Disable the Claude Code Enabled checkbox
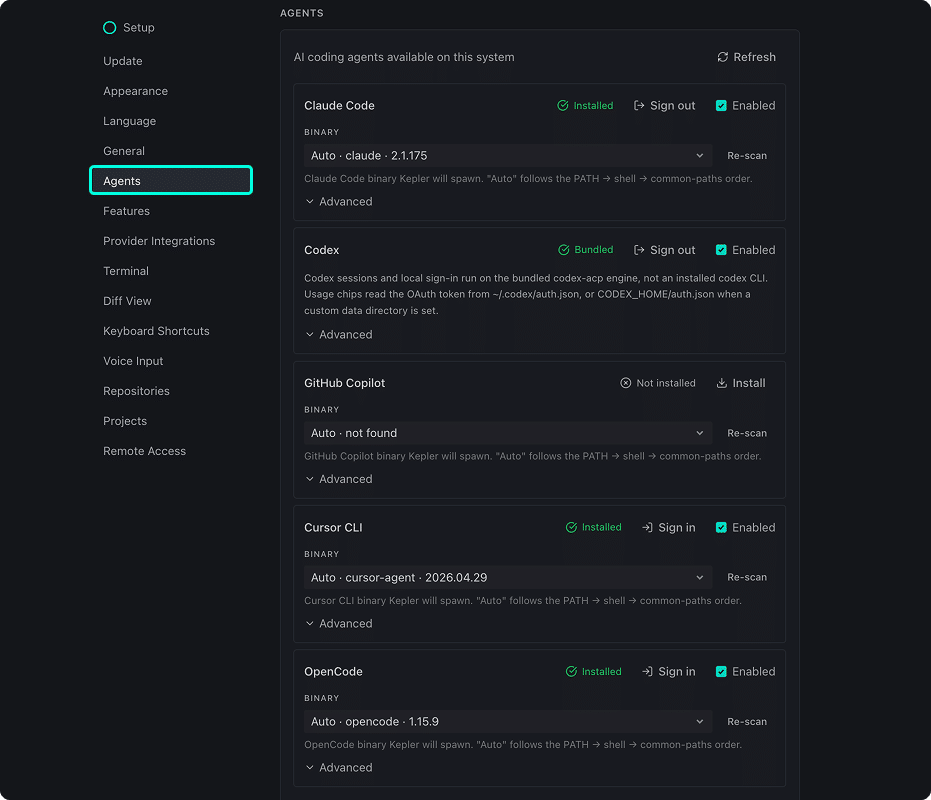Screen dimensions: 931x800 click(721, 106)
